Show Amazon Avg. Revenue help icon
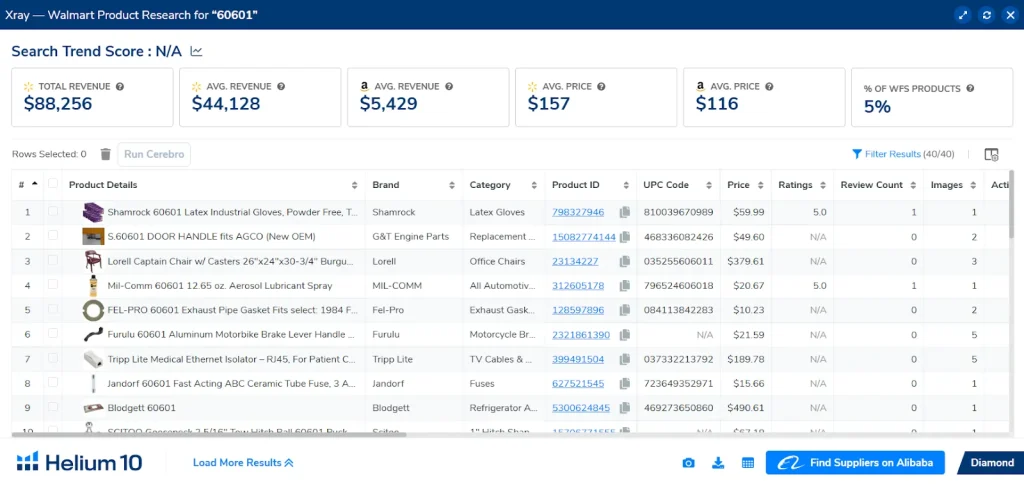 [x=449, y=86]
